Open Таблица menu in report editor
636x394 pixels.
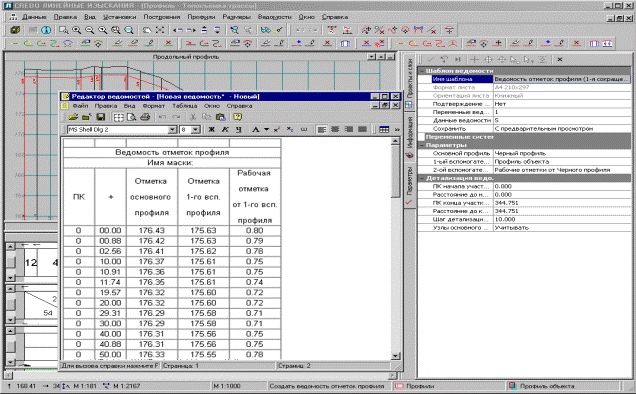coord(185,106)
